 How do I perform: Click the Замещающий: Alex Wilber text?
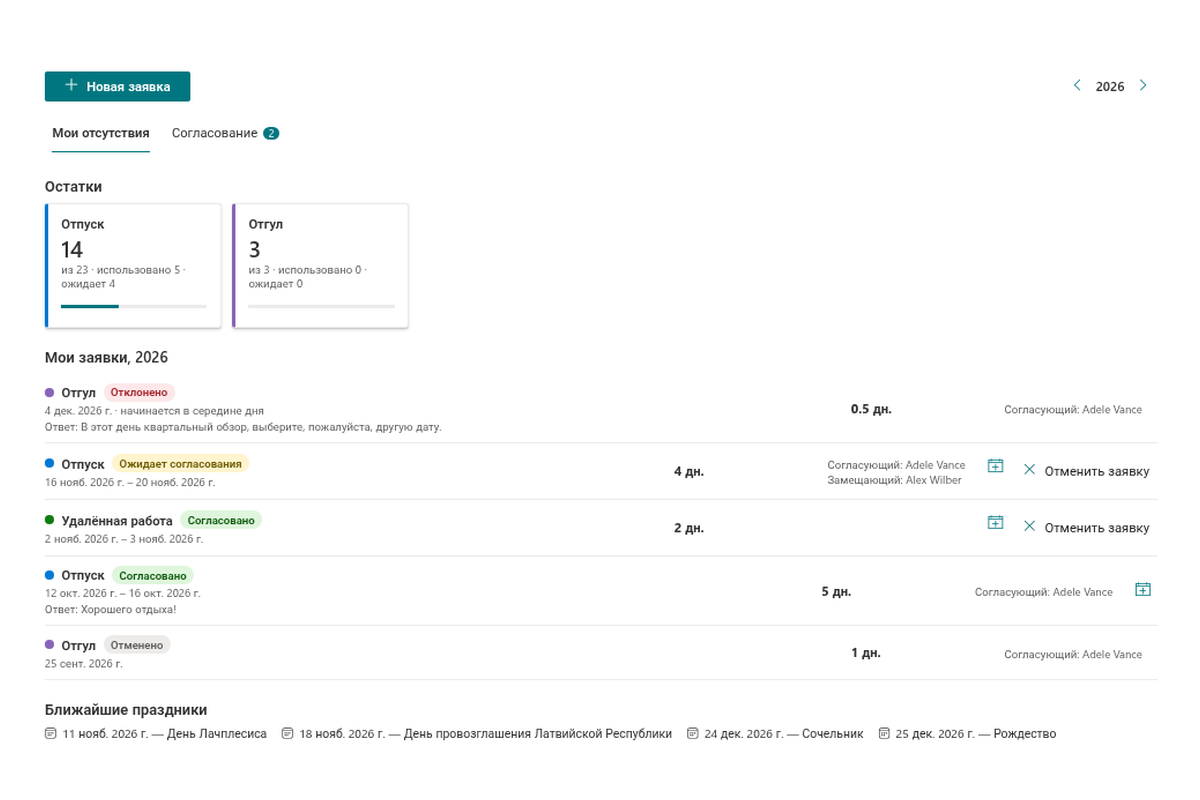(895, 480)
